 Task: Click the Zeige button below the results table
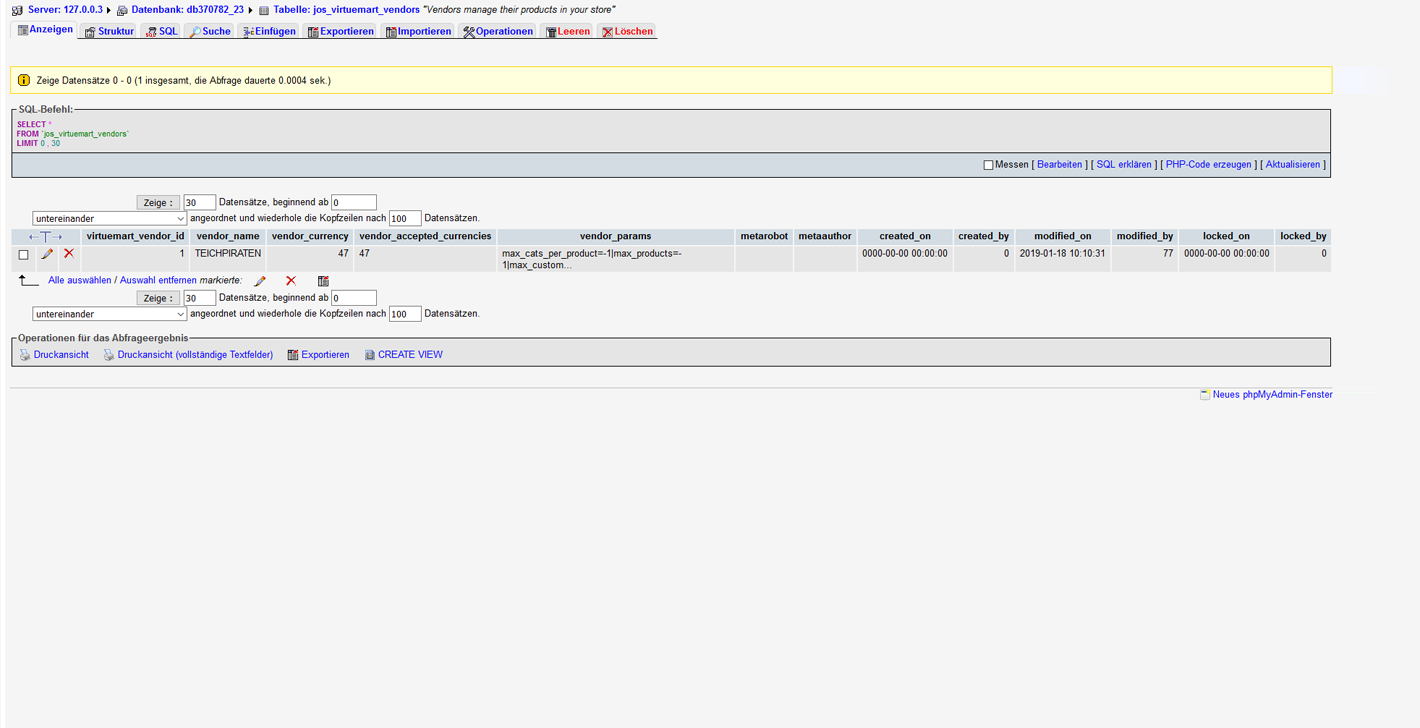[x=158, y=299]
